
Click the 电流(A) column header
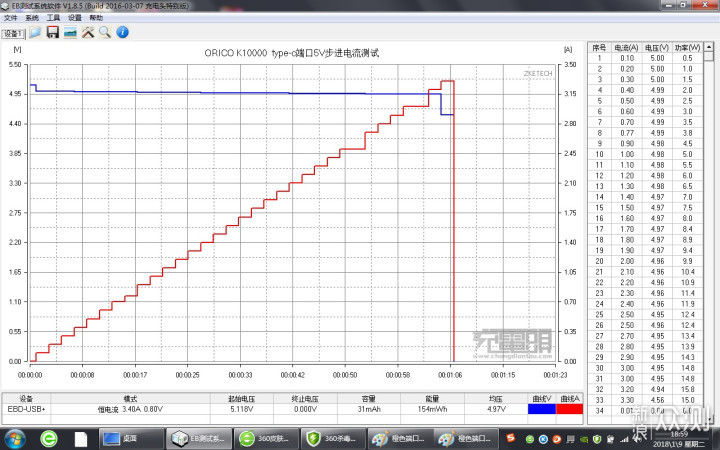coord(626,47)
